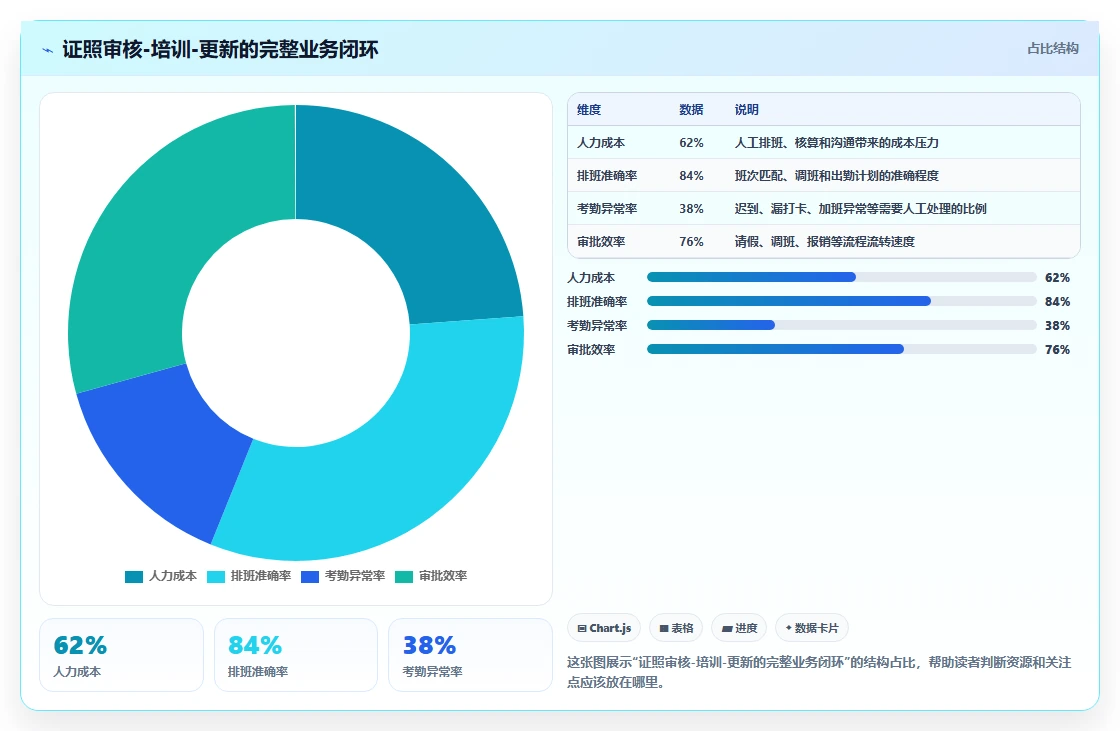Click the 84% label beside the 排班准确率 bar
The height and width of the screenshot is (731, 1120).
[x=1057, y=302]
